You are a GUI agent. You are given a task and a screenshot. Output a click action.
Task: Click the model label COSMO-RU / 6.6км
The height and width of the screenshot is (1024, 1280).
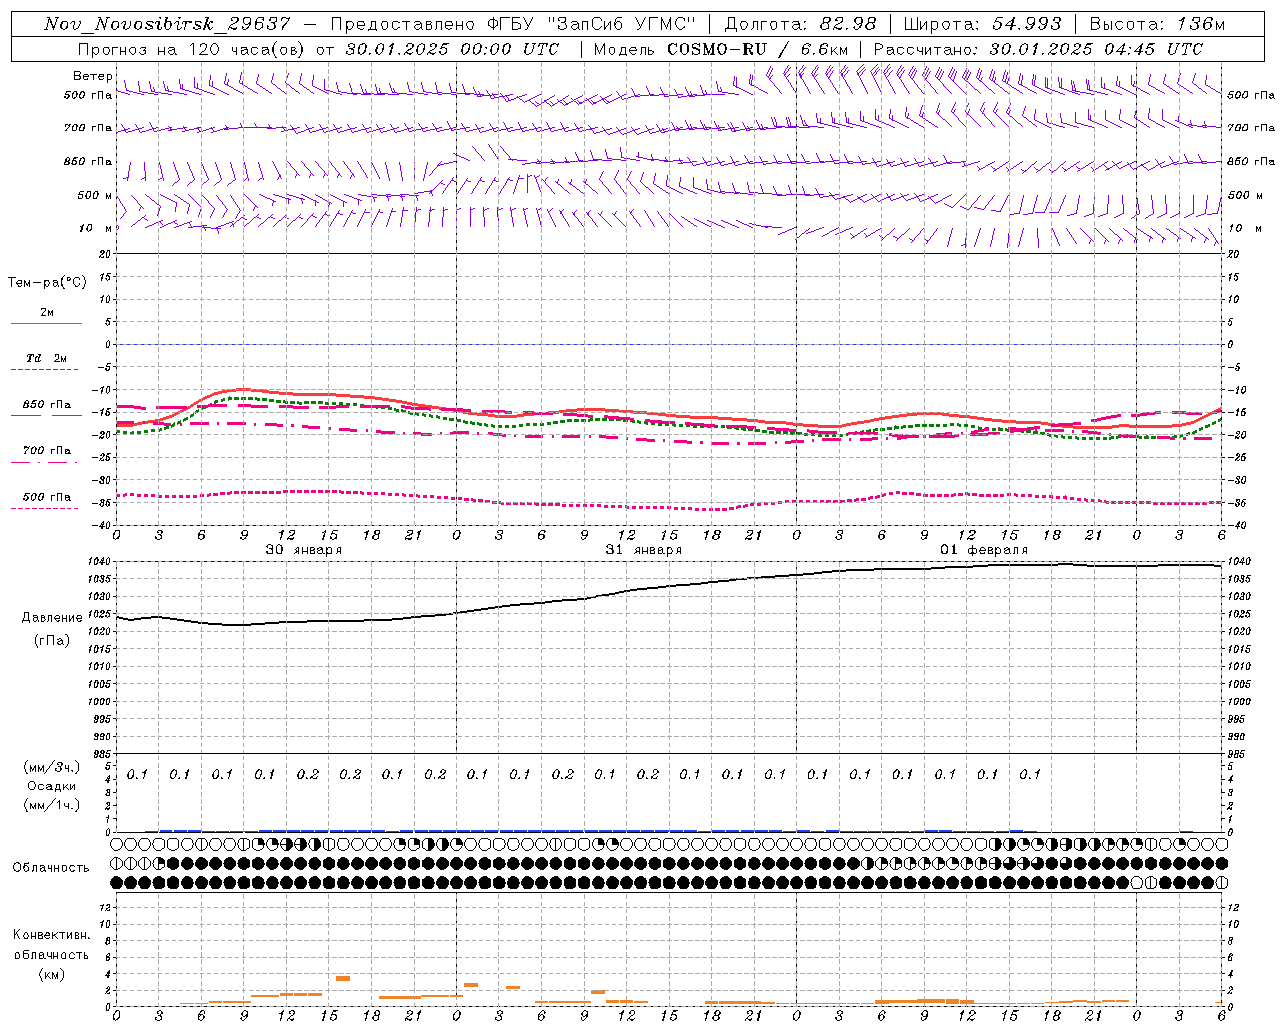758,49
